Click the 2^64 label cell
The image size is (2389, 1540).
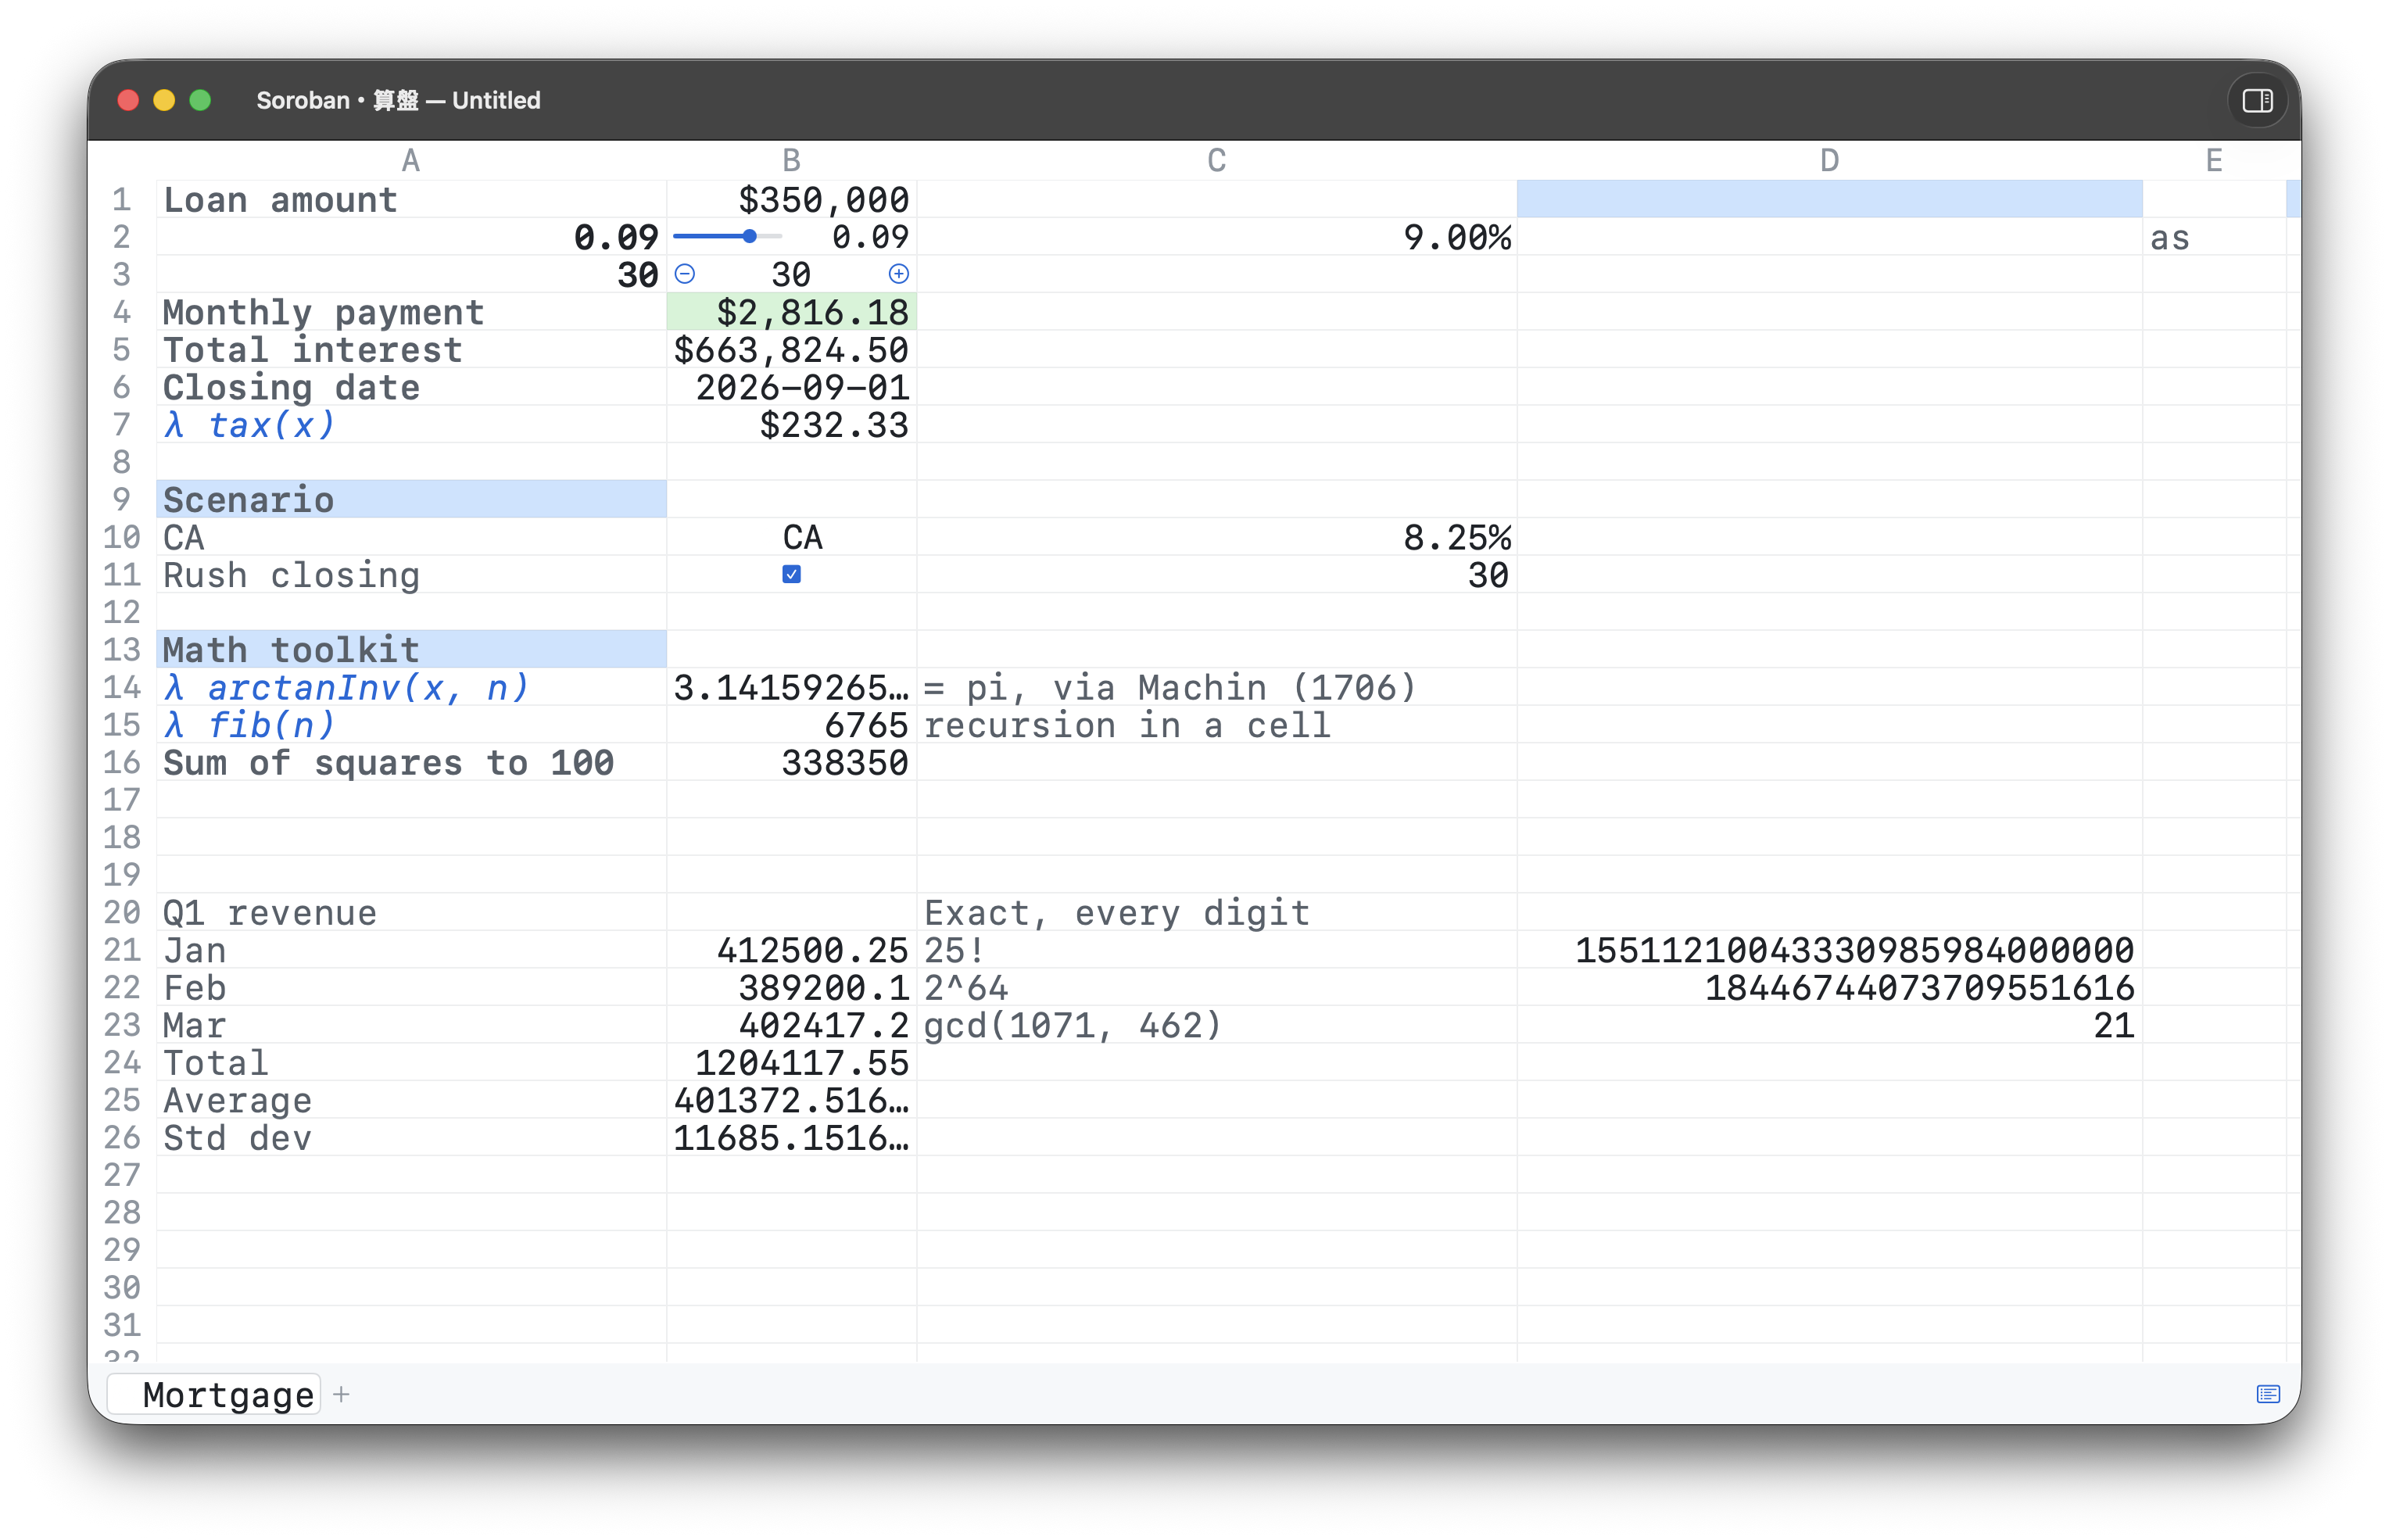(1216, 987)
